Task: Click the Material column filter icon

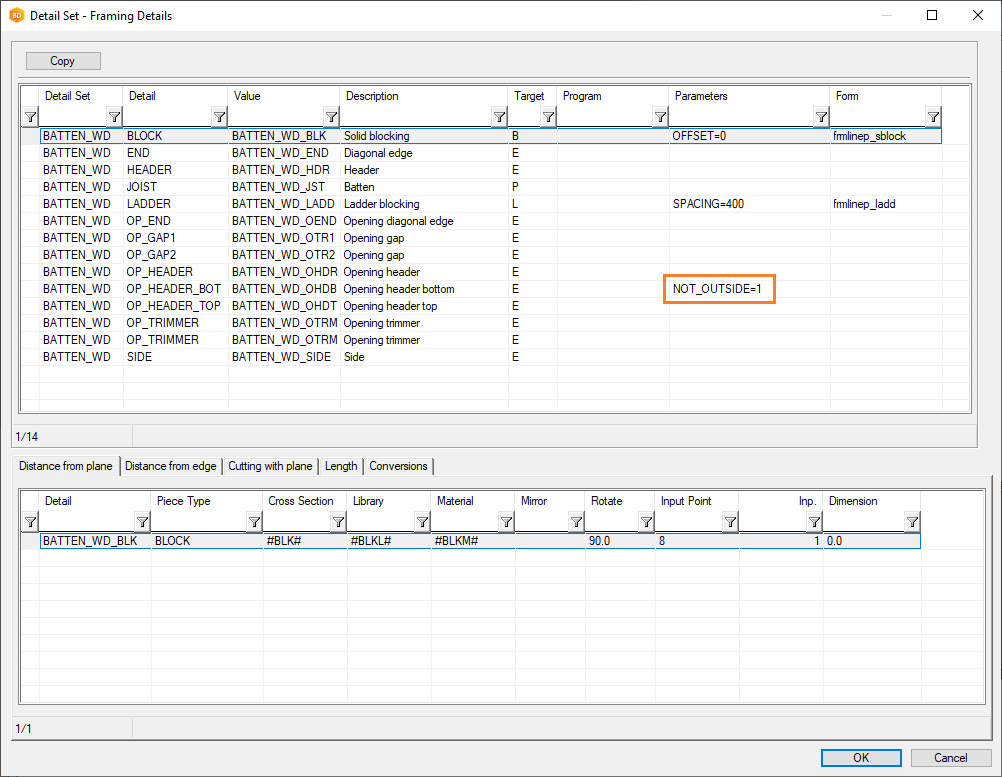Action: (507, 522)
